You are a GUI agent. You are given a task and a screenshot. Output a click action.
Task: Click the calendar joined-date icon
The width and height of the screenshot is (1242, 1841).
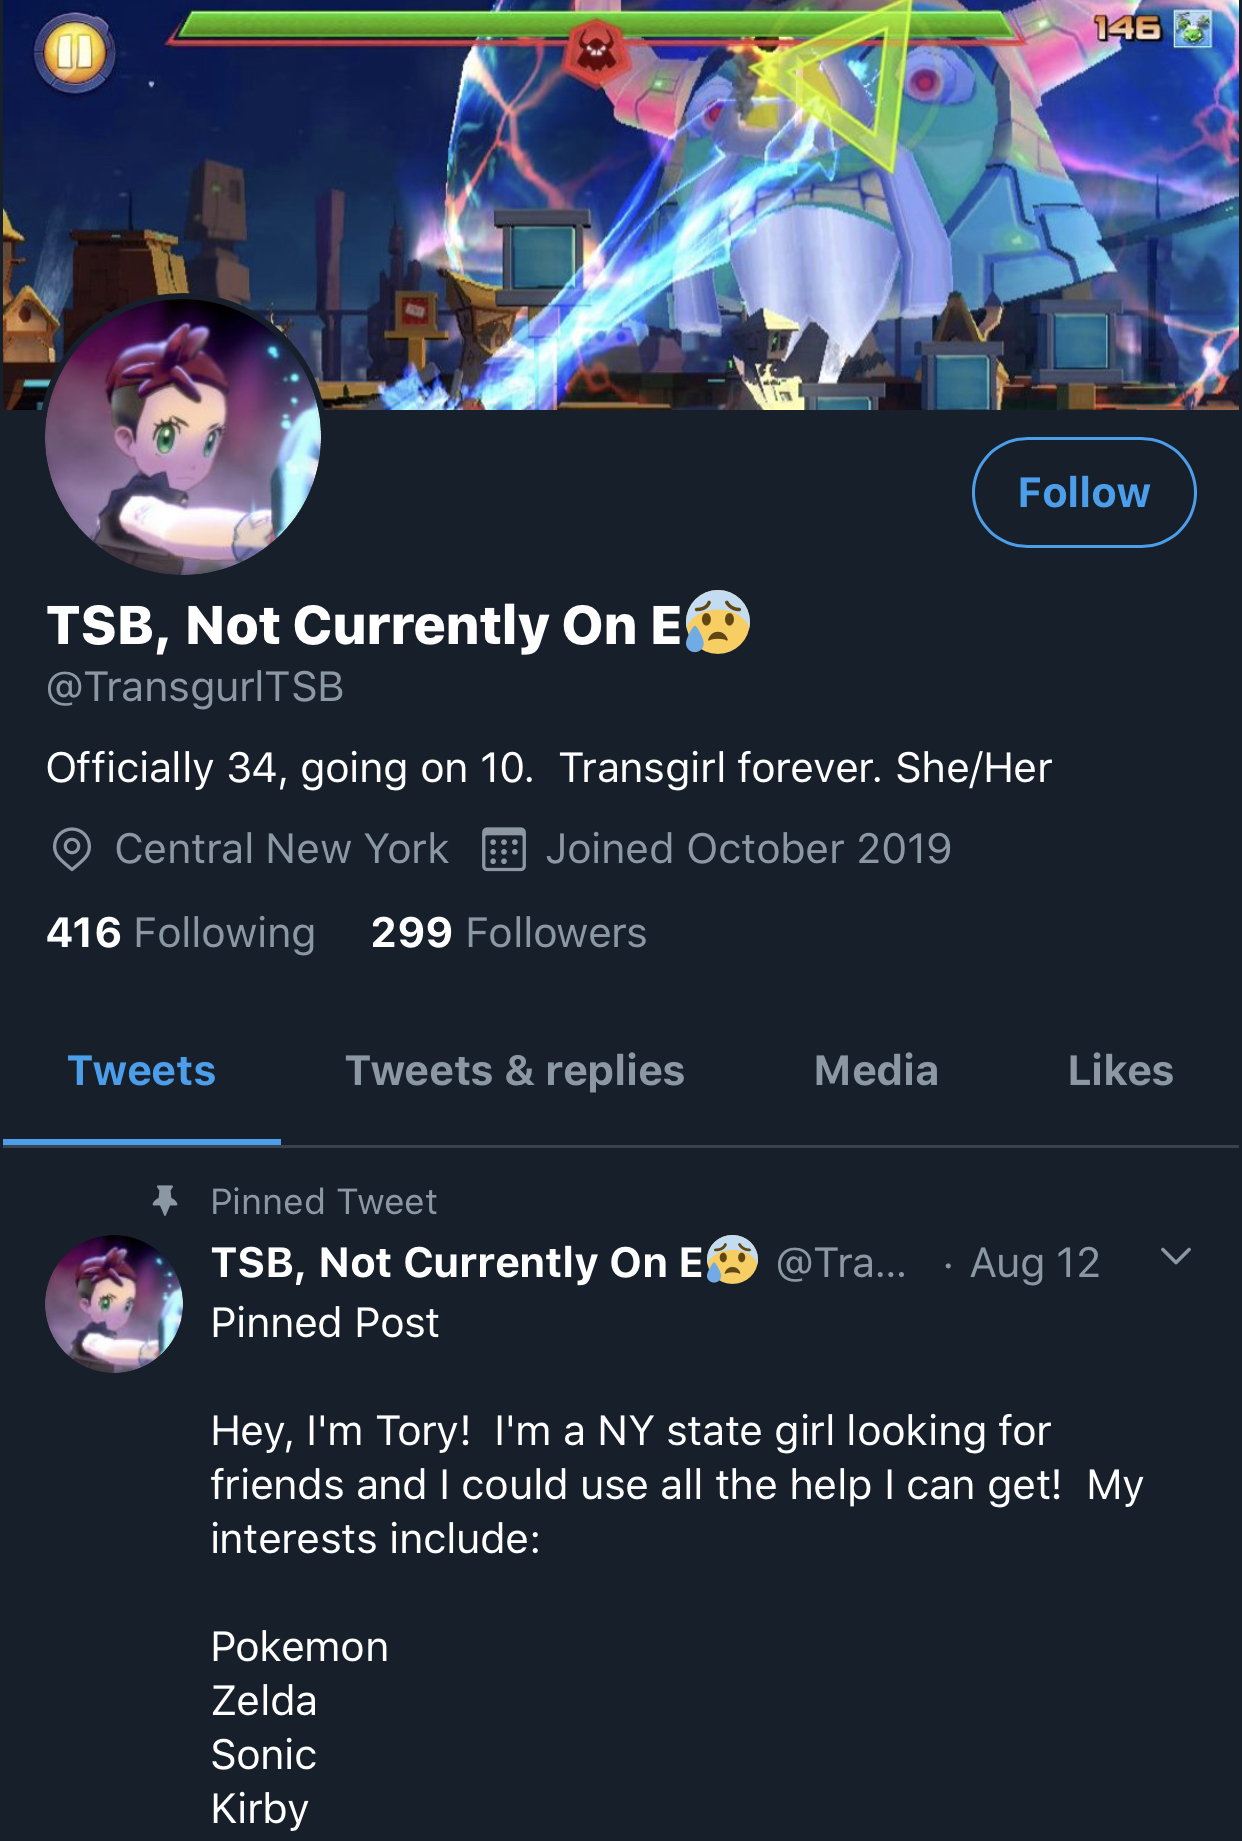504,850
